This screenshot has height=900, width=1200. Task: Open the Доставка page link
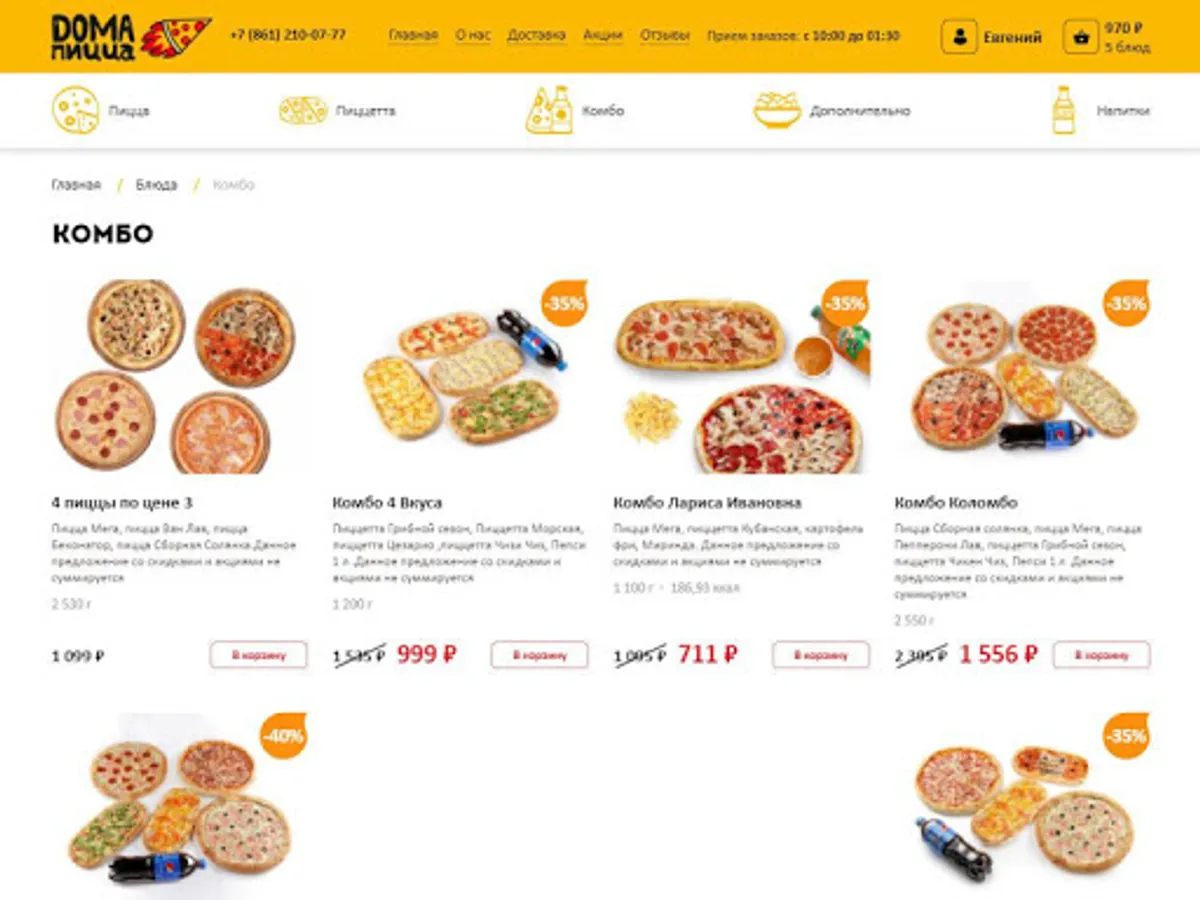[x=536, y=35]
